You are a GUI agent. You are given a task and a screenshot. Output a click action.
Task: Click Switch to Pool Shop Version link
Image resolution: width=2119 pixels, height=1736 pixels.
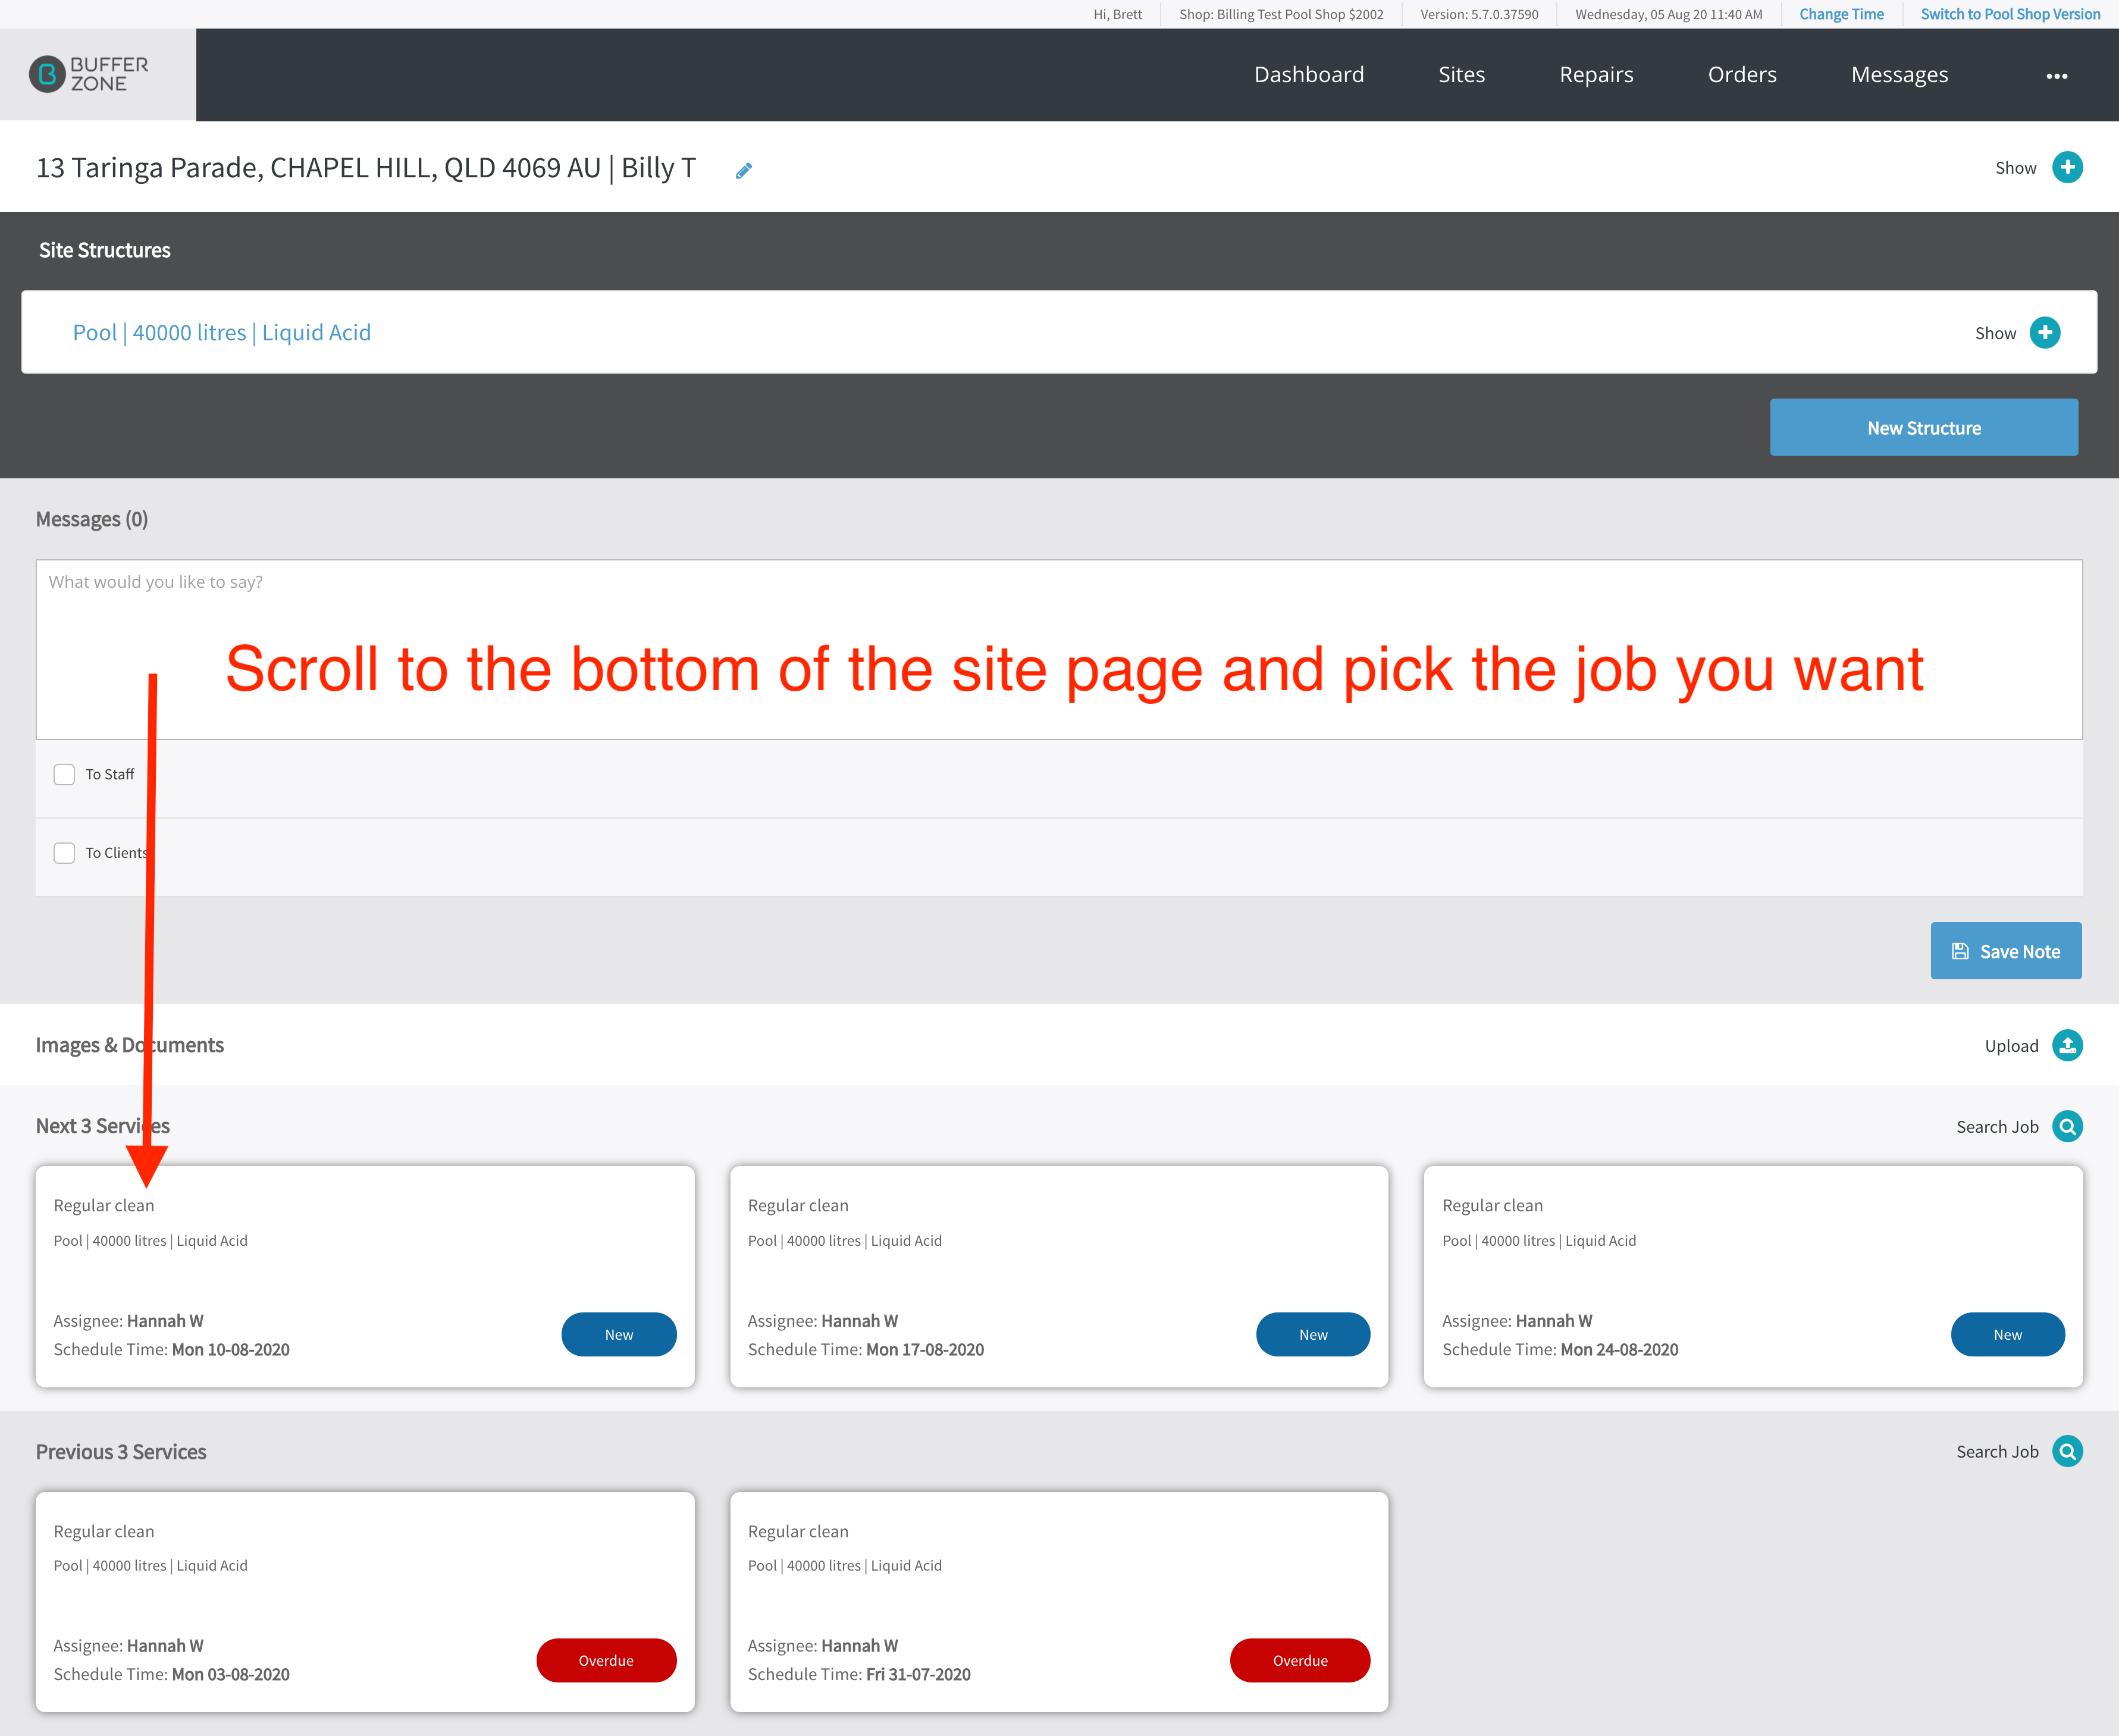click(x=2010, y=14)
